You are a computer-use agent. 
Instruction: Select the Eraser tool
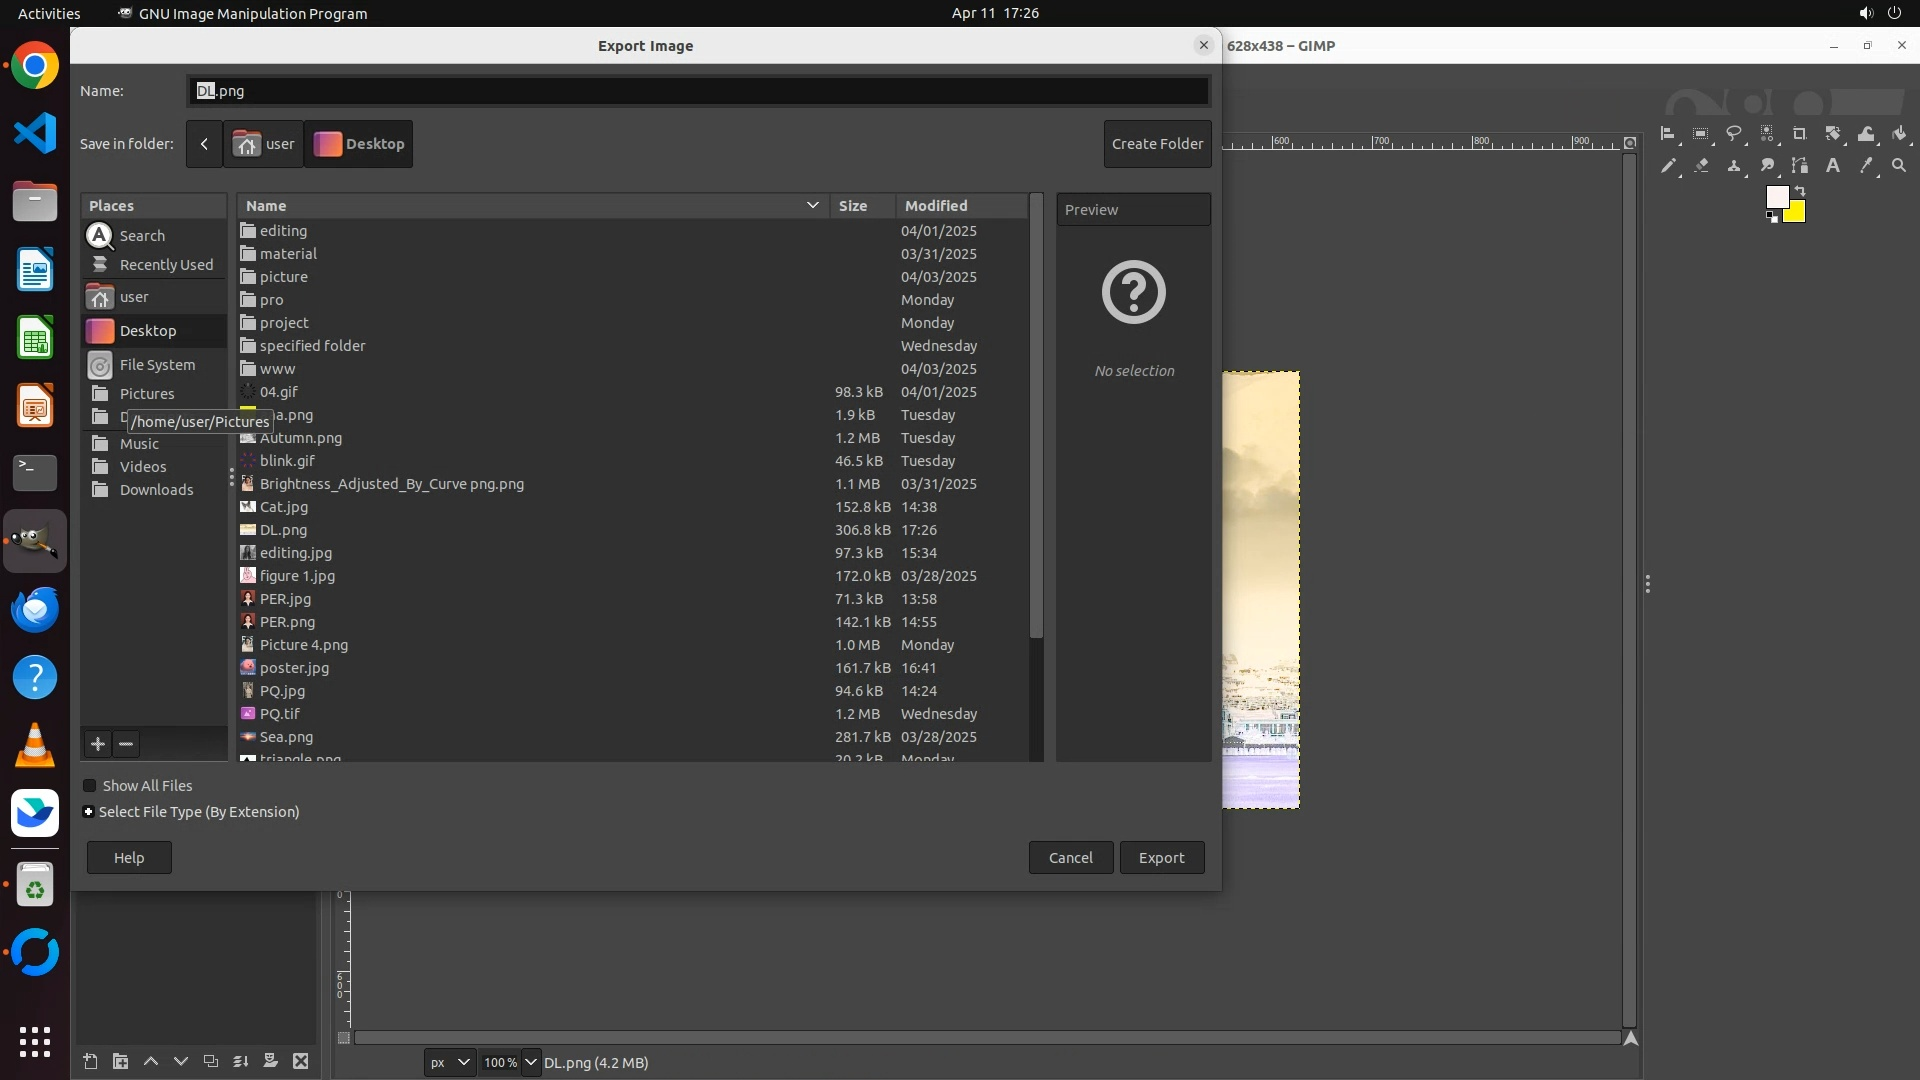(1701, 166)
